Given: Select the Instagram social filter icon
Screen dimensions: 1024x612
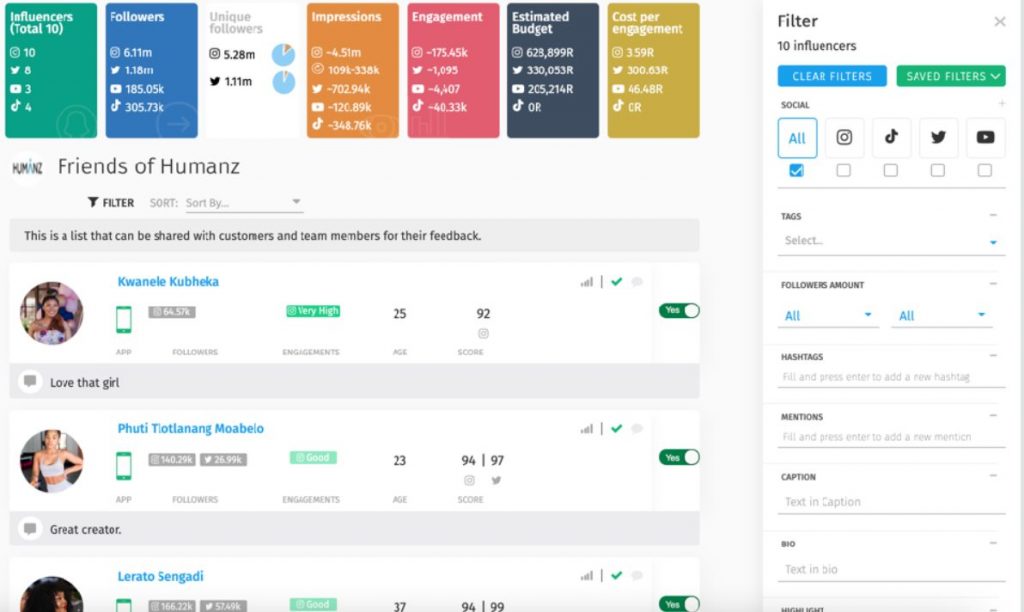Looking at the screenshot, I should click(x=844, y=137).
